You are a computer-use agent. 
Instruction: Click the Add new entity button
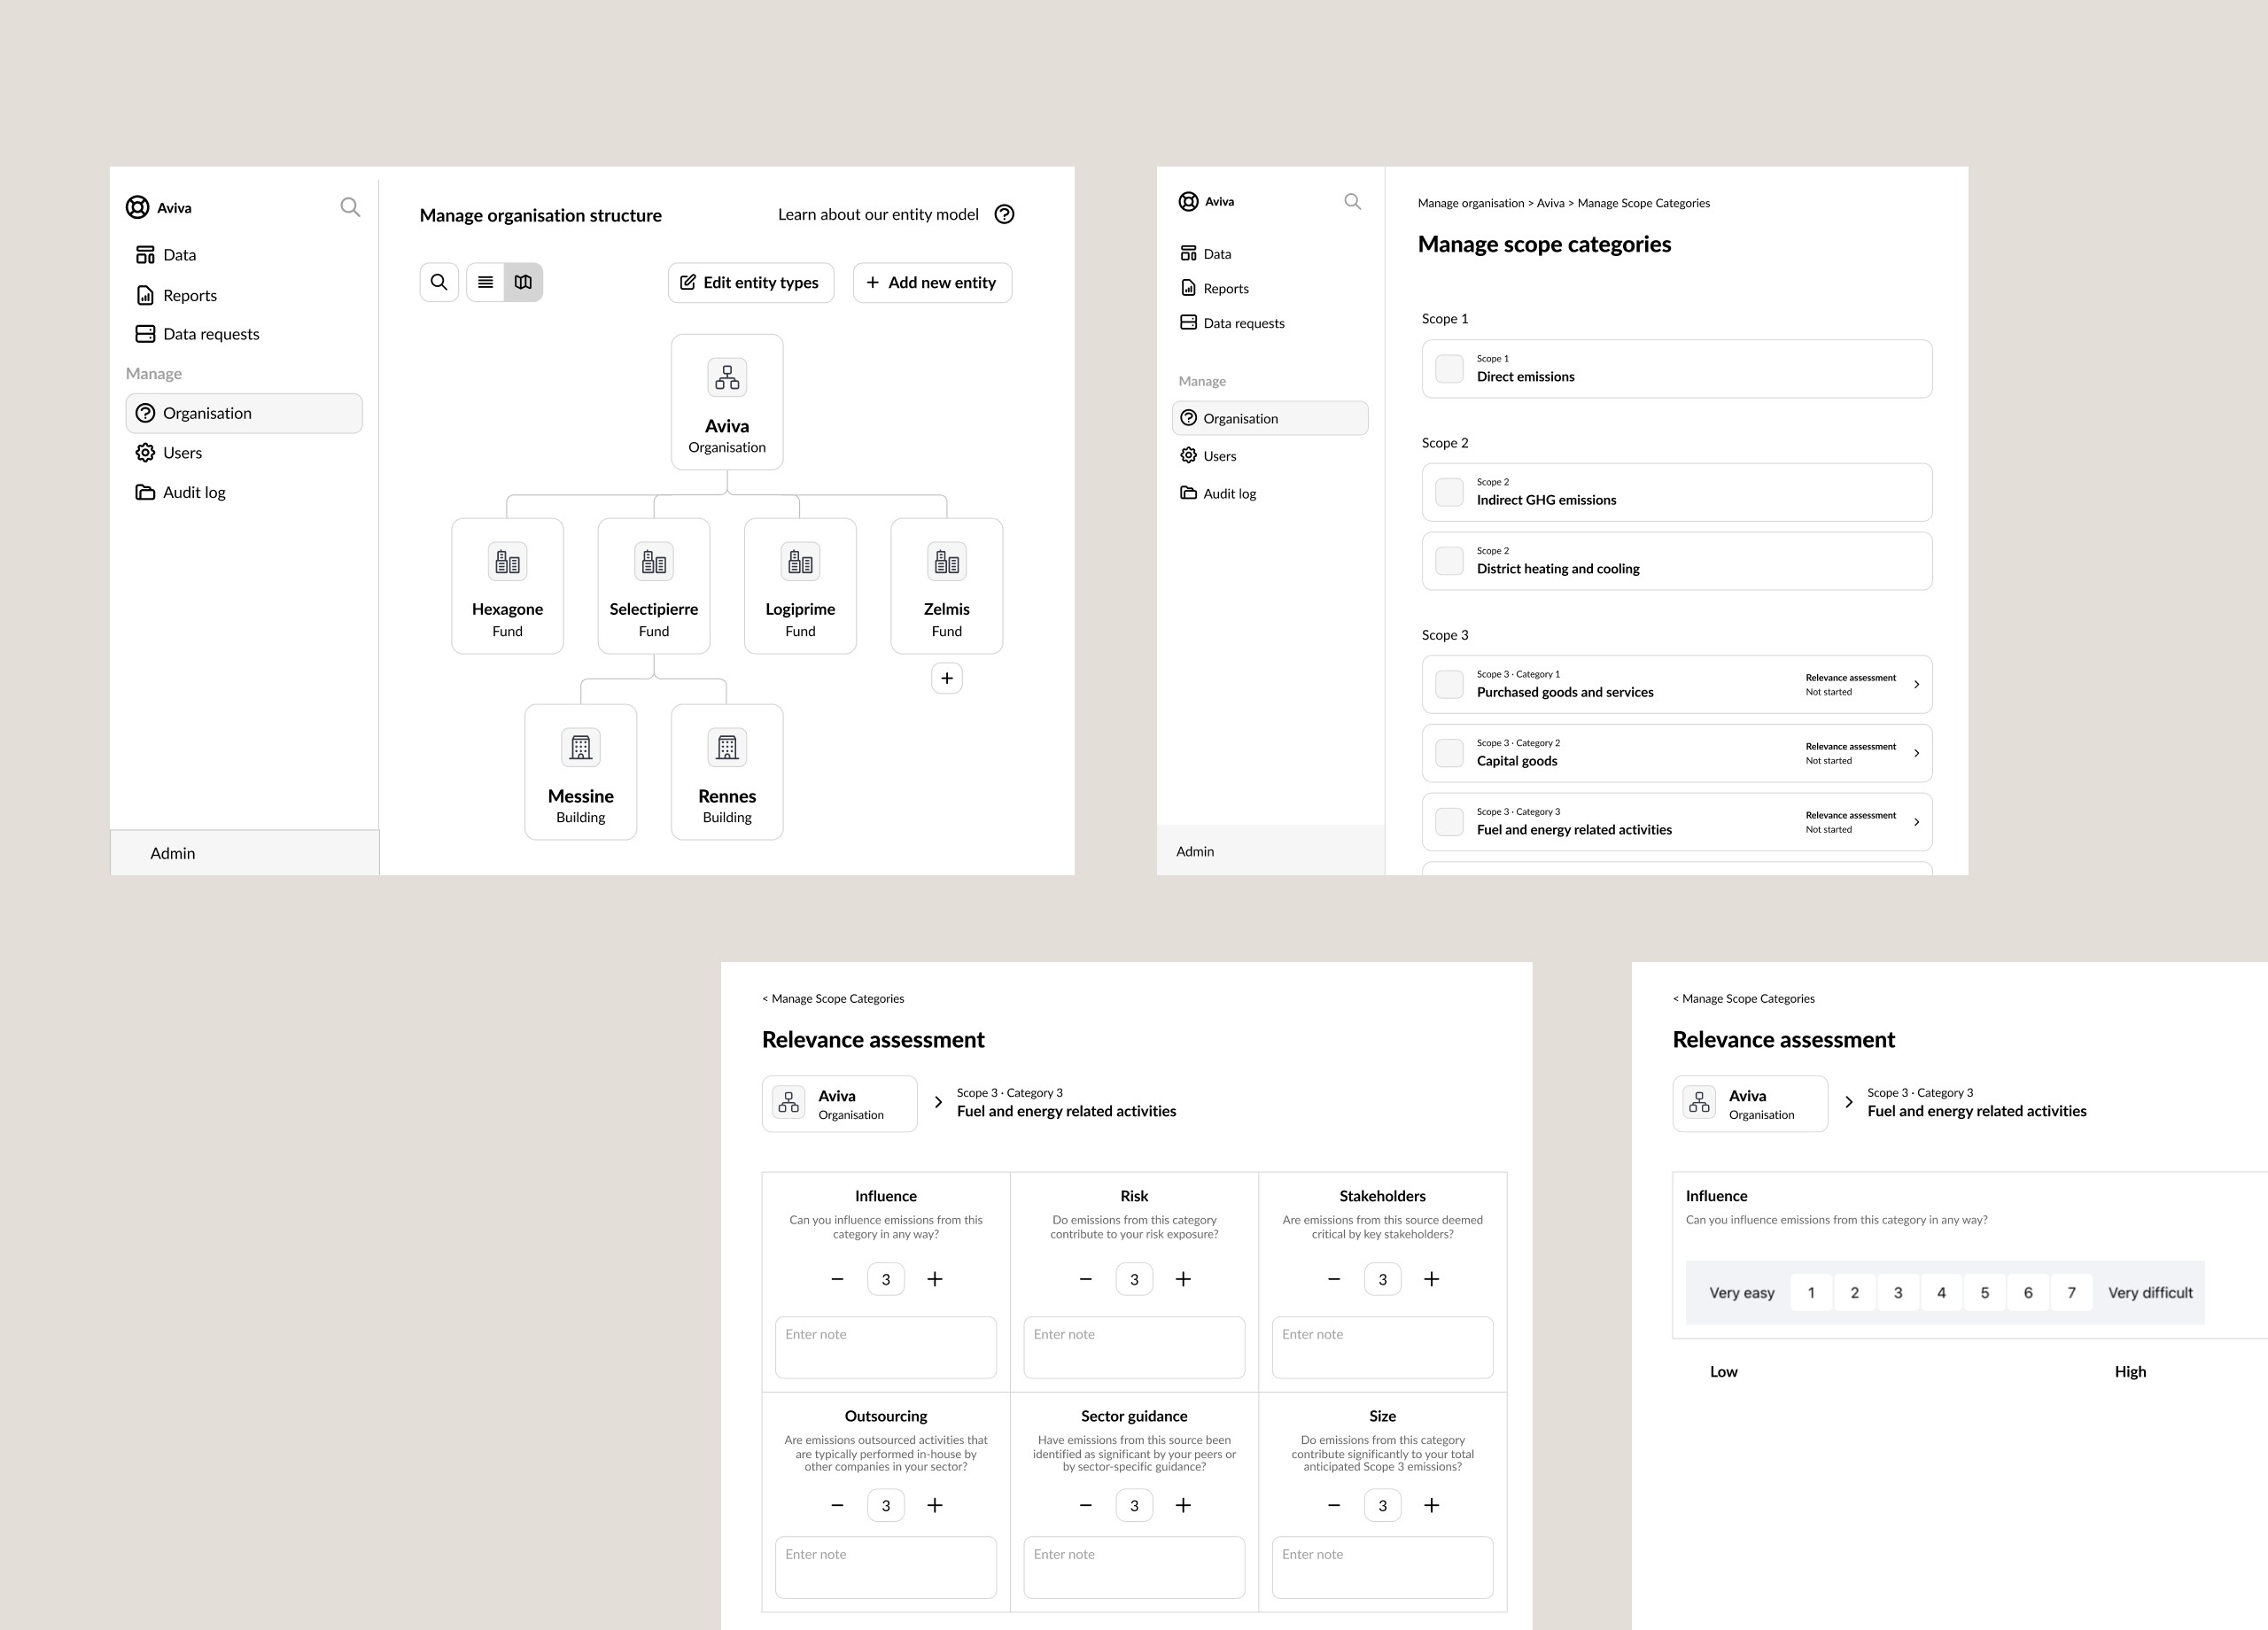[x=932, y=282]
